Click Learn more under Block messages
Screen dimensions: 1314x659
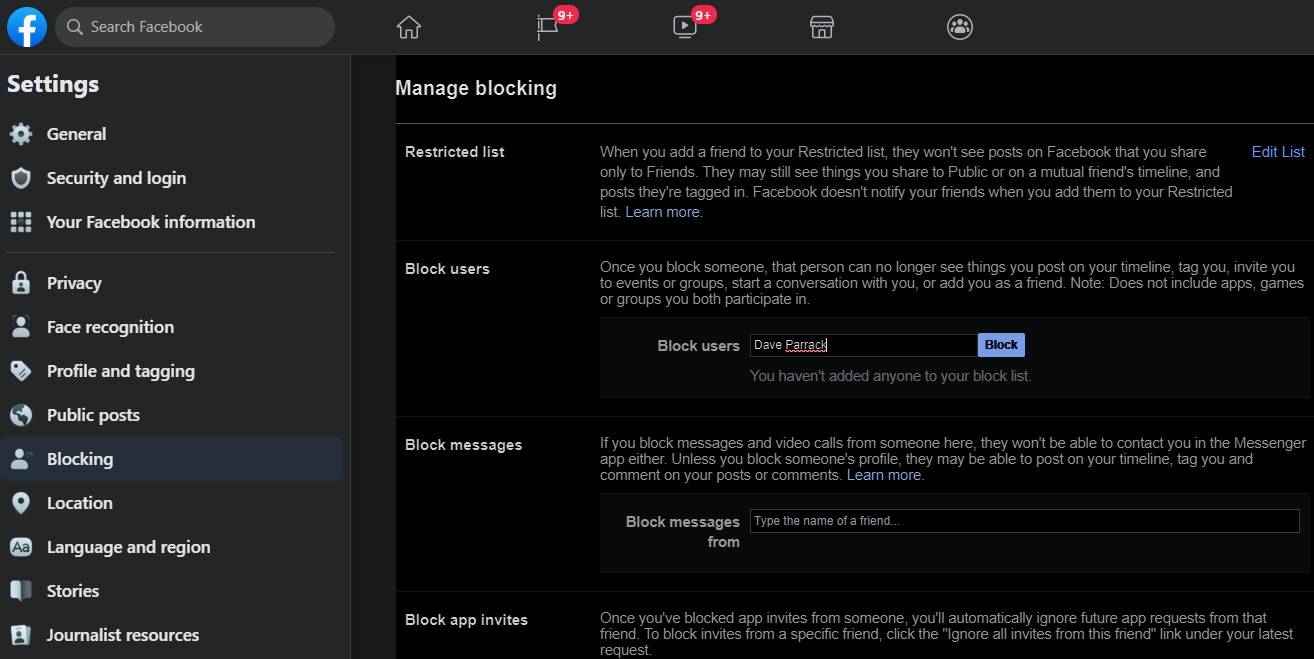click(883, 475)
